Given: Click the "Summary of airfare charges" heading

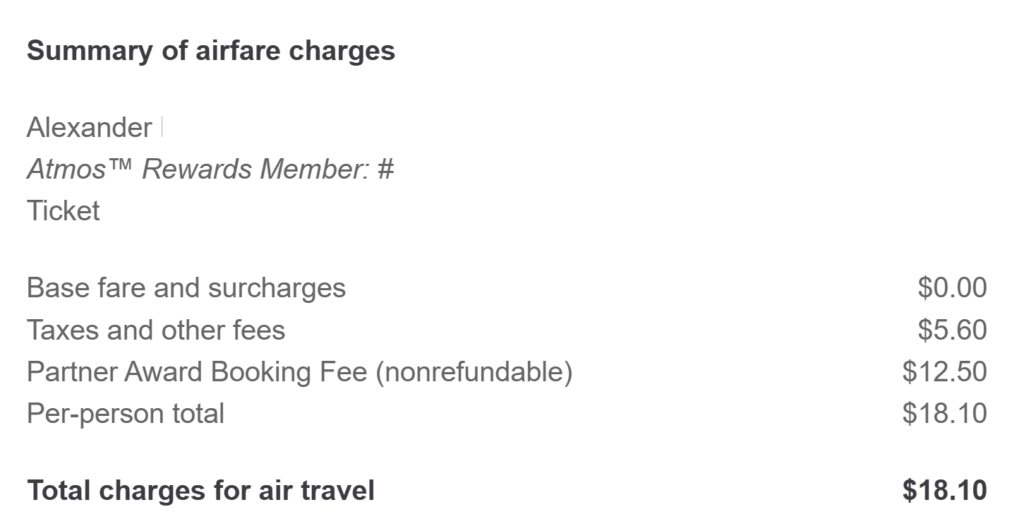Looking at the screenshot, I should click(210, 51).
